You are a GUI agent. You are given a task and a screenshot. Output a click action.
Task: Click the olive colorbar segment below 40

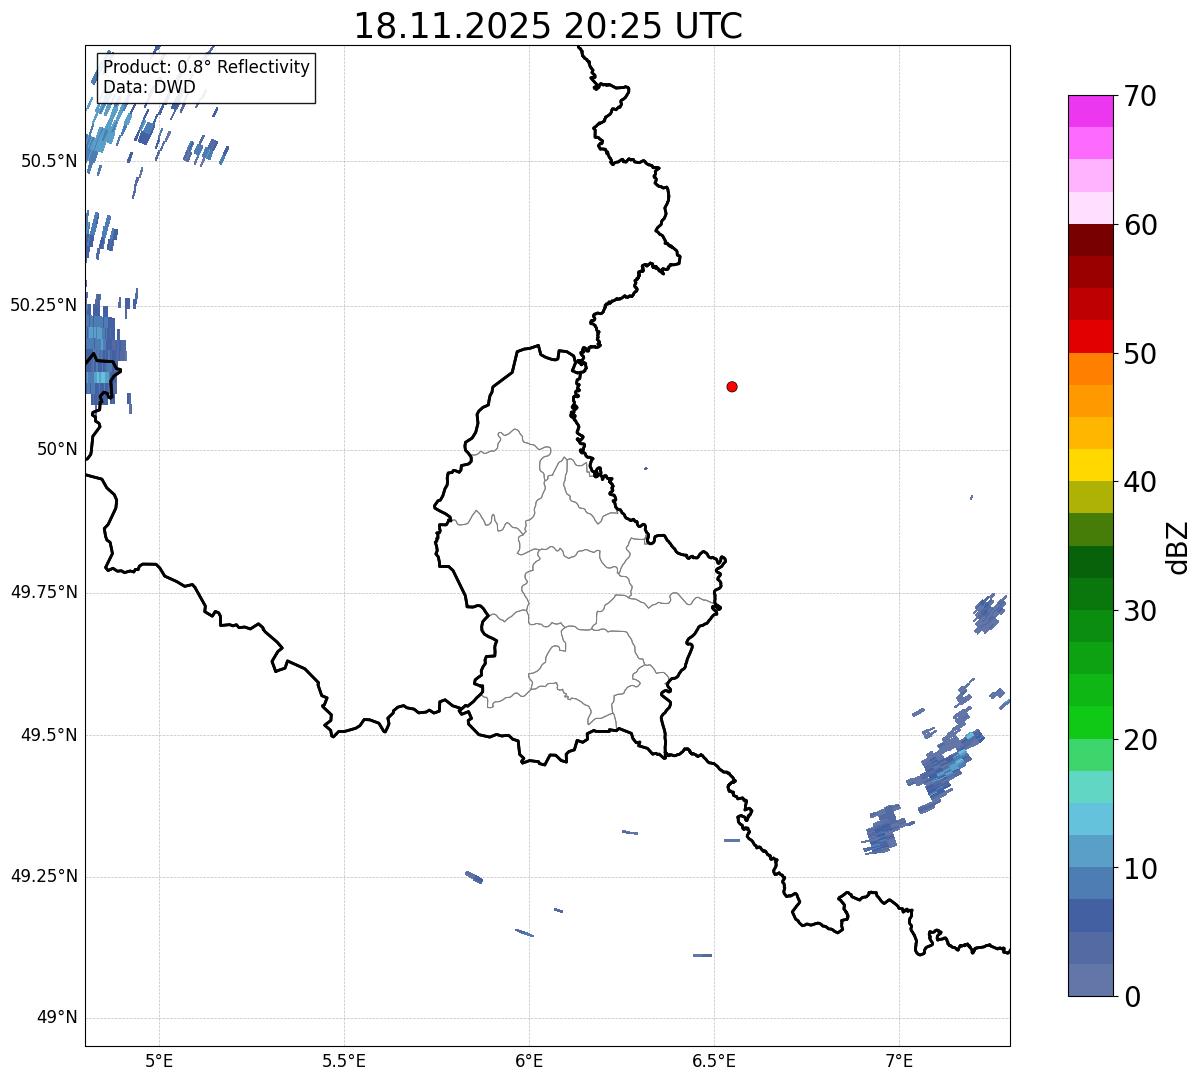tap(1090, 497)
